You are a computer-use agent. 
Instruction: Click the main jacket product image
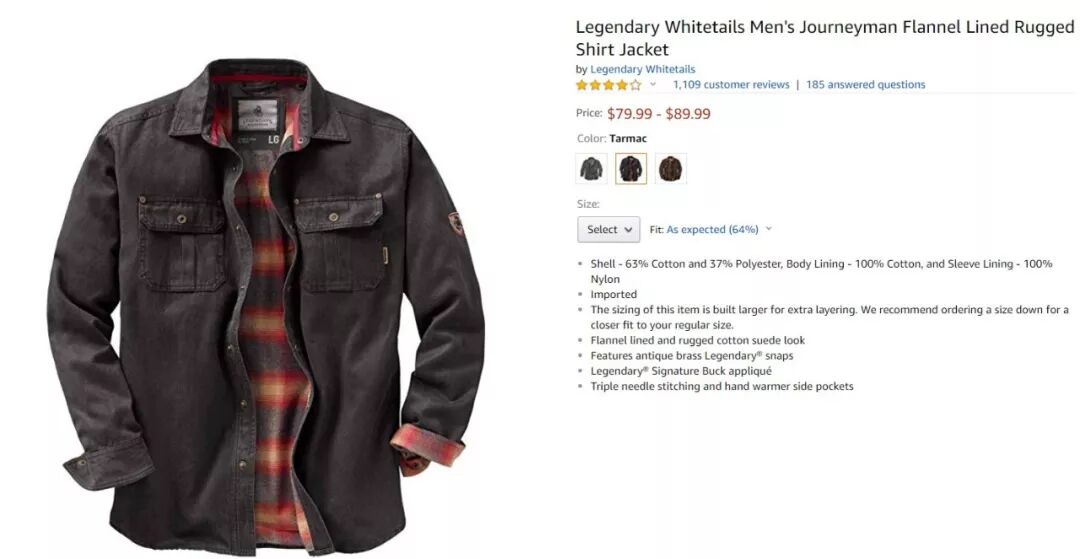[x=266, y=306]
